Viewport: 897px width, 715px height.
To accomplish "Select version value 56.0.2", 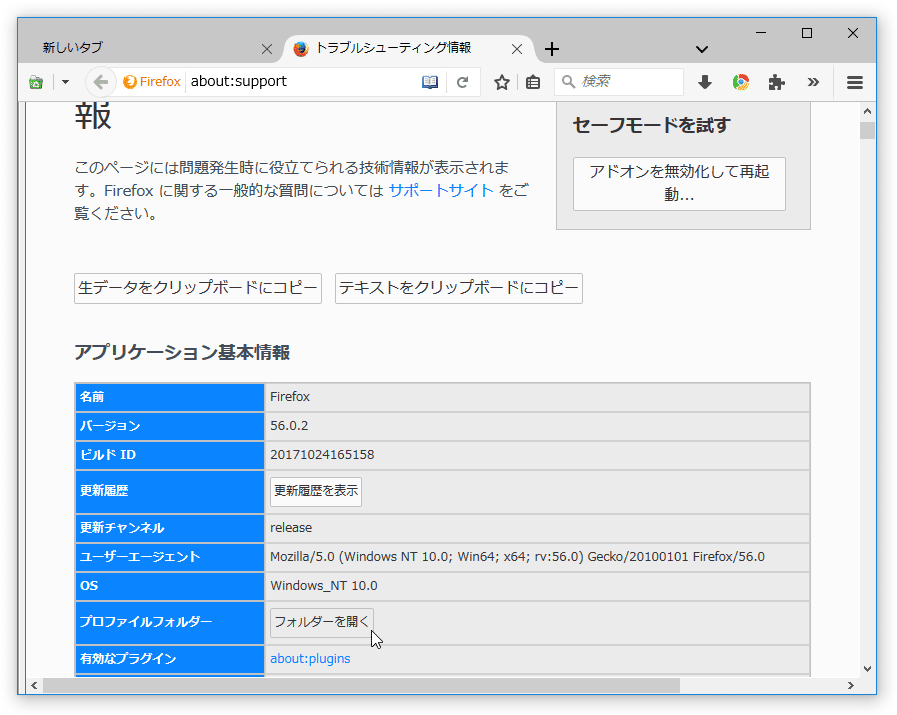I will [x=289, y=426].
